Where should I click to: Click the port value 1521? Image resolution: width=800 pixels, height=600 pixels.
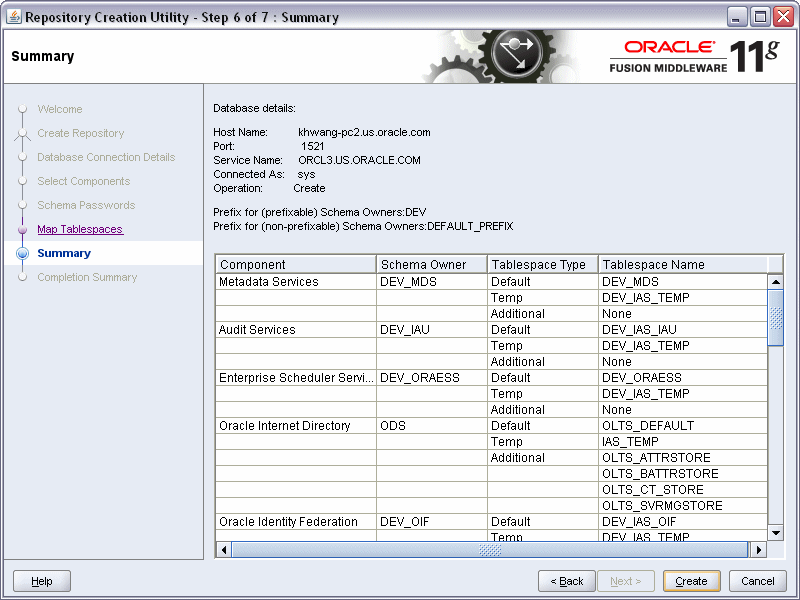[x=313, y=146]
